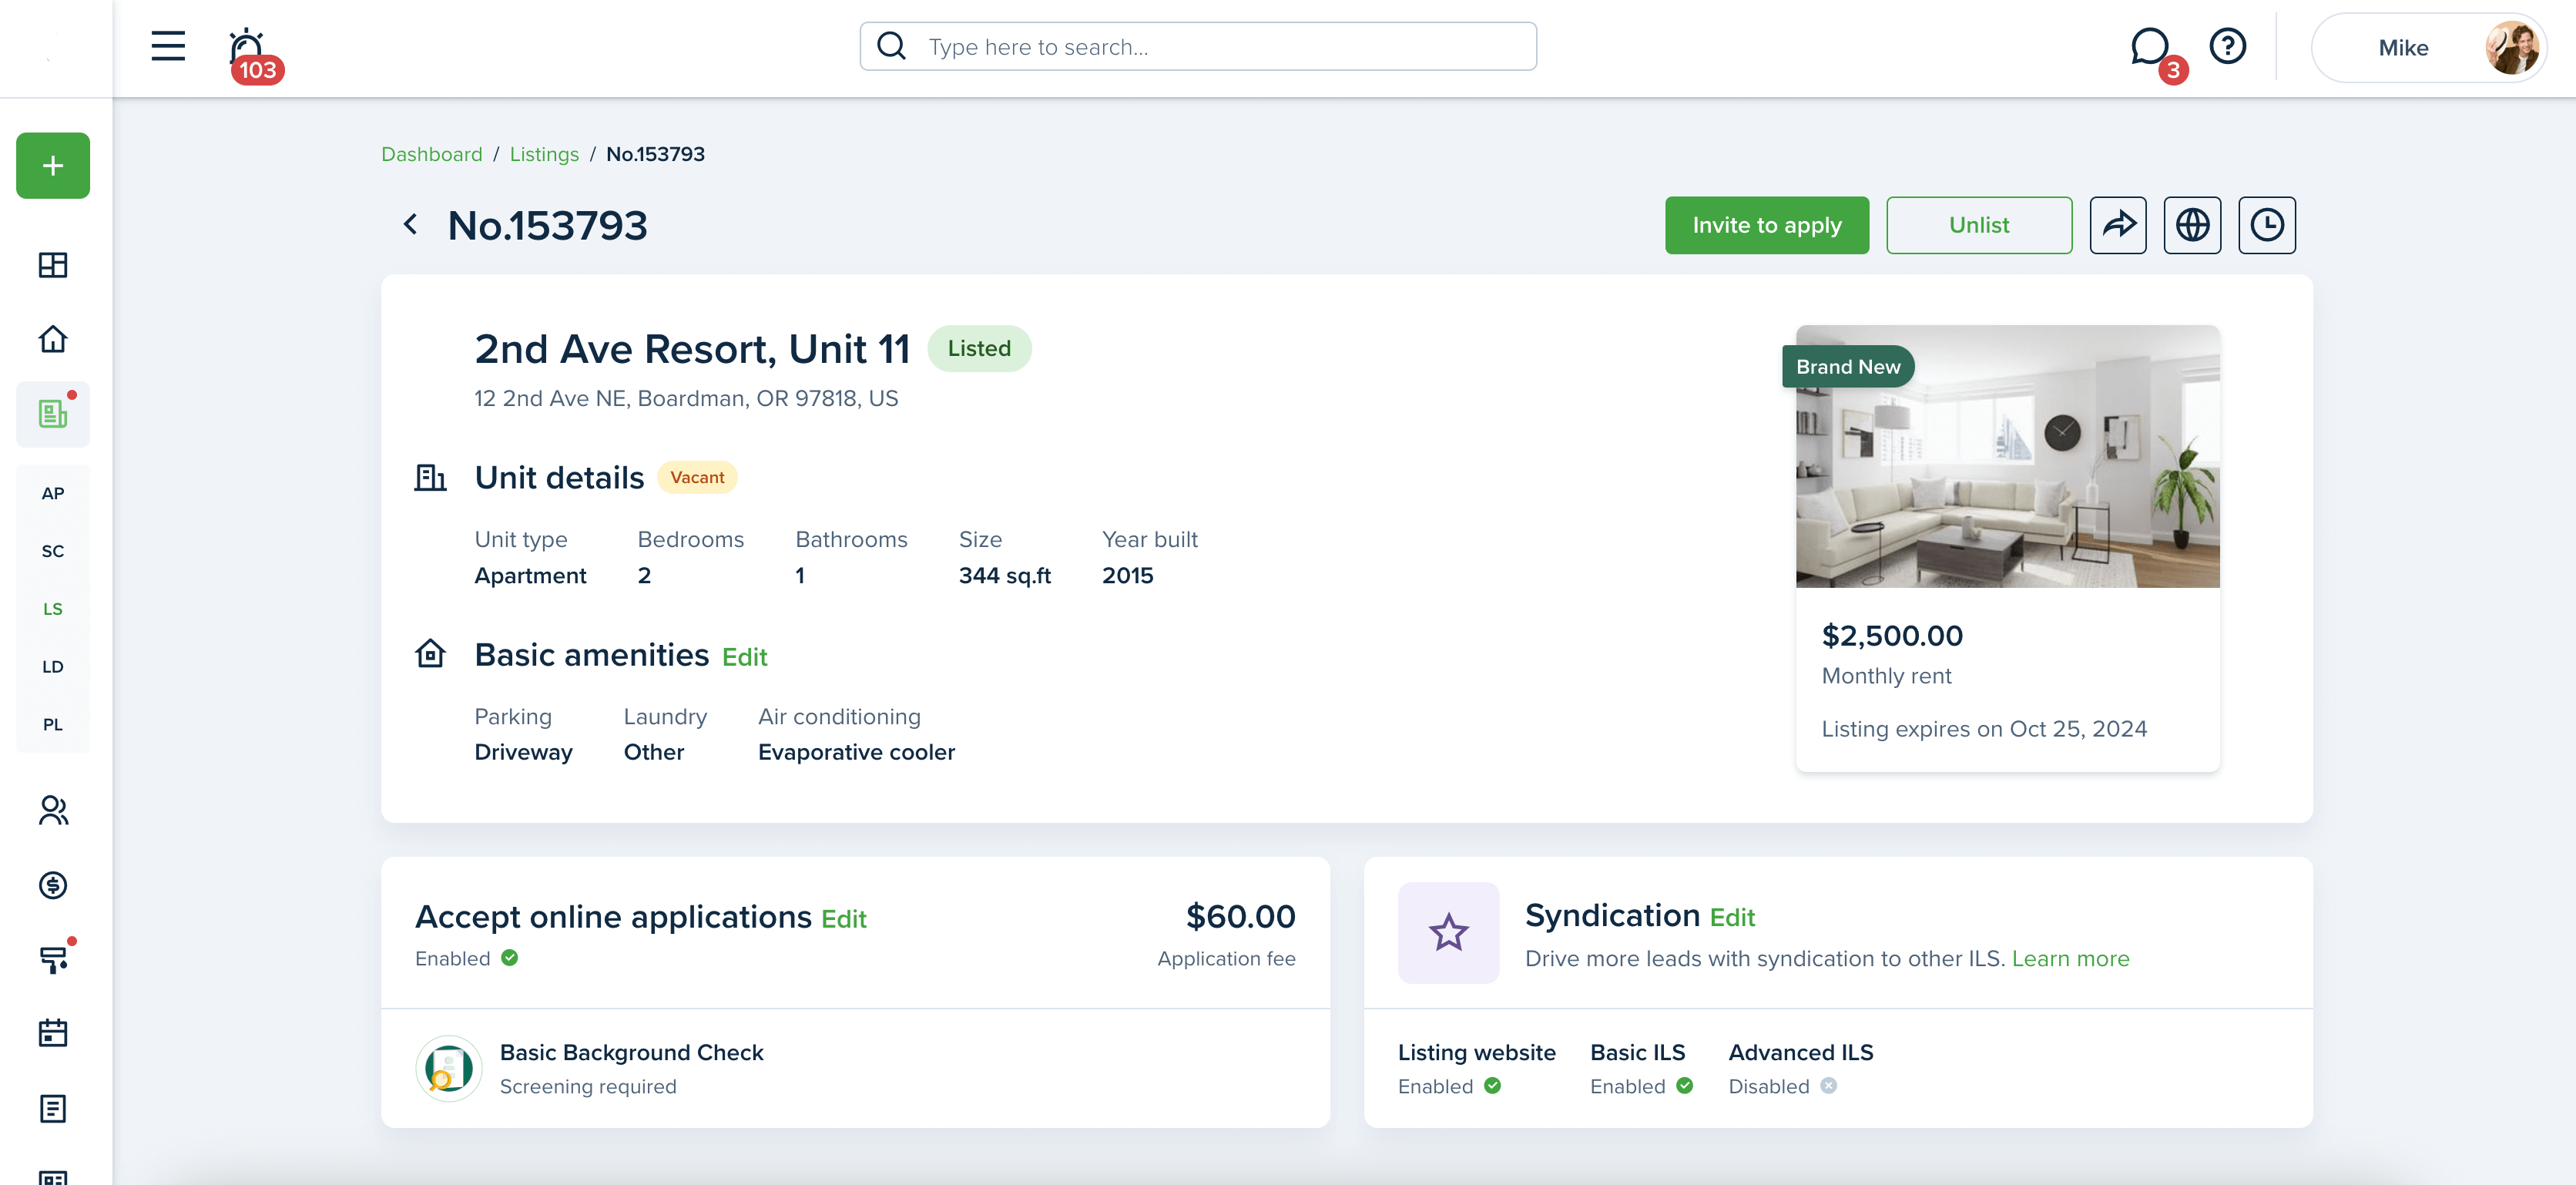
Task: Open the help question mark icon
Action: tap(2227, 46)
